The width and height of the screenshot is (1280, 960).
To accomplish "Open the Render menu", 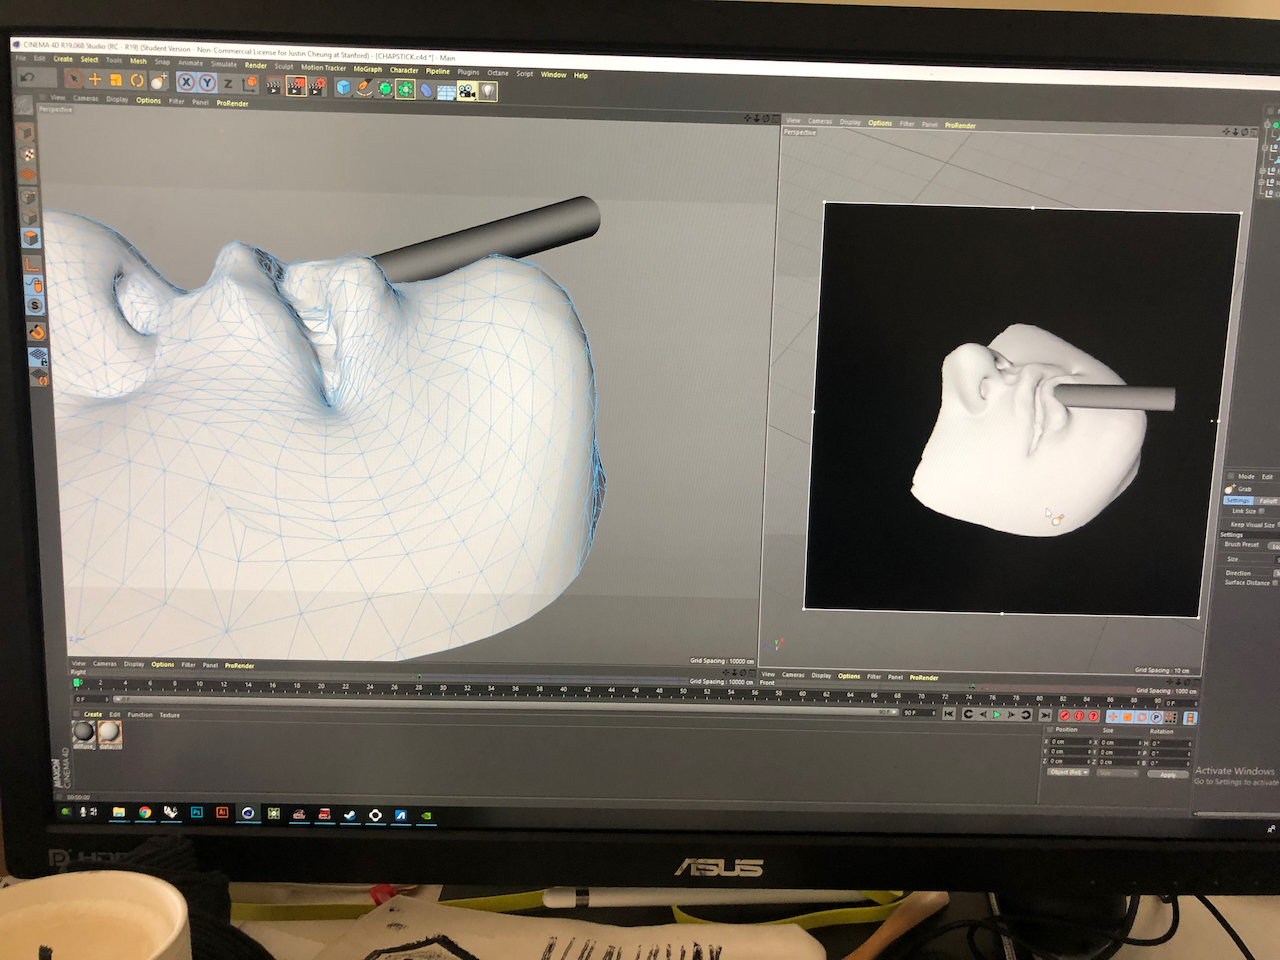I will [x=256, y=66].
